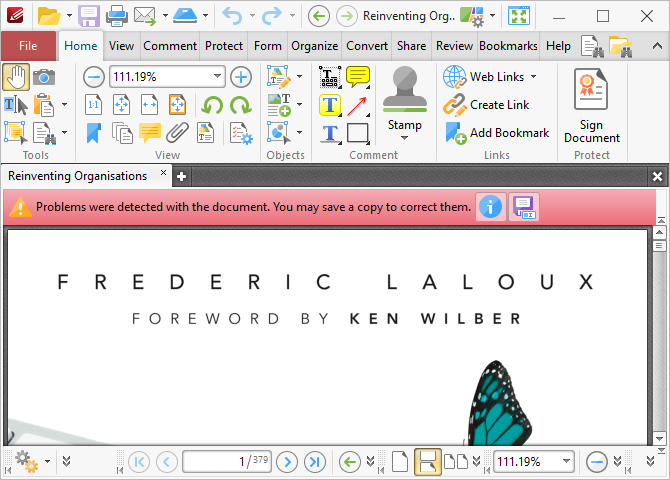The image size is (670, 480).
Task: Rotate view counter-clockwise
Action: click(x=212, y=105)
